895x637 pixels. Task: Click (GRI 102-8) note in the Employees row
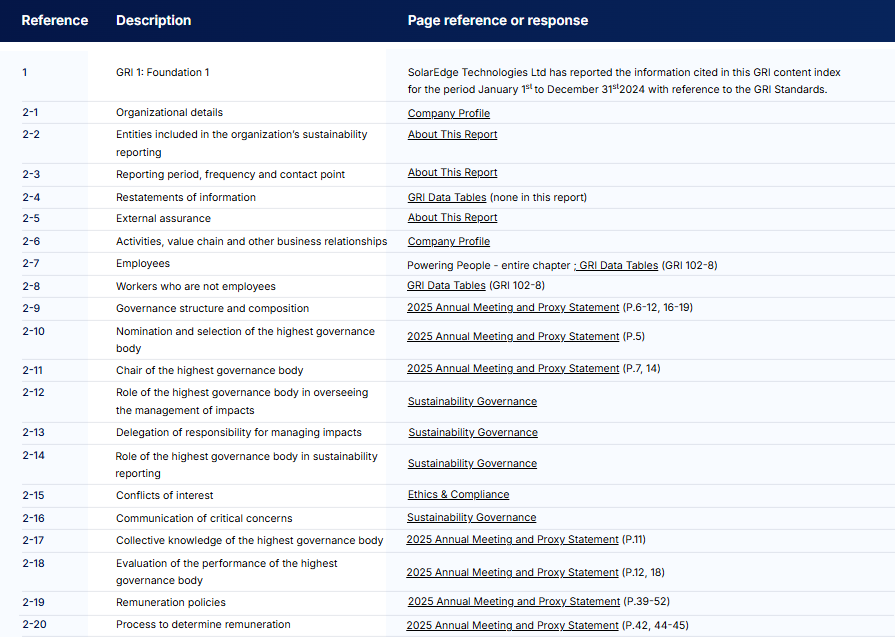click(690, 265)
